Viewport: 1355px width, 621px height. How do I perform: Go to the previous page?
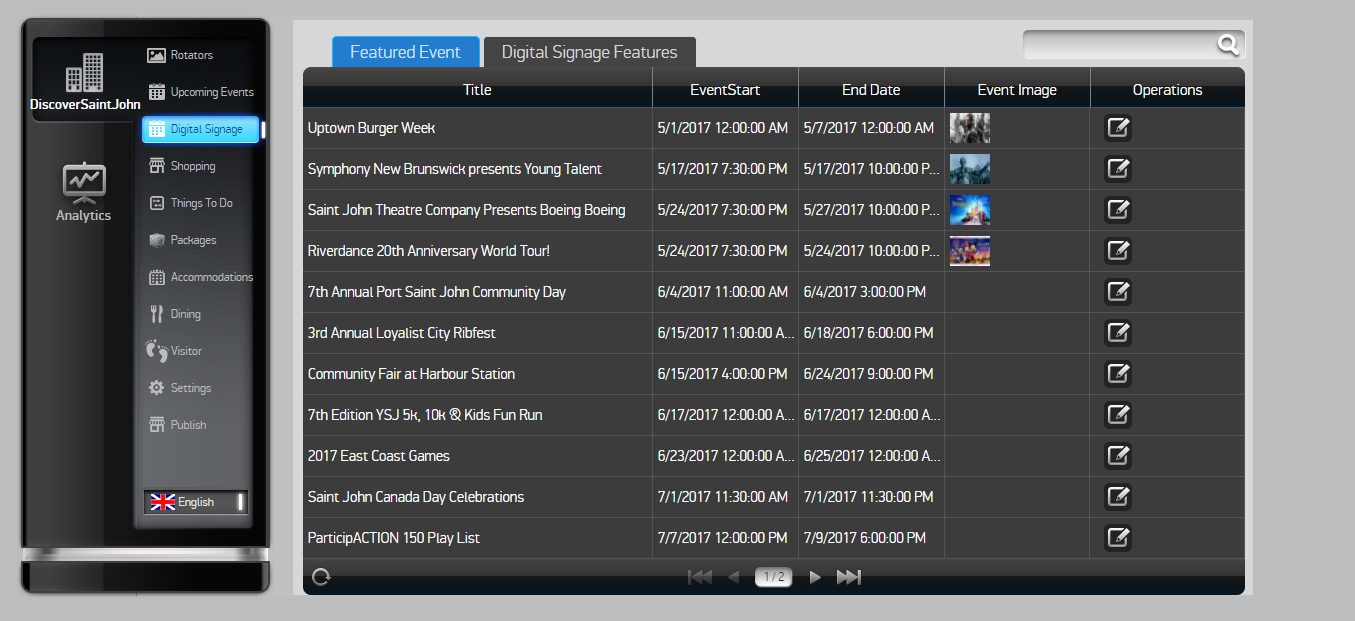click(734, 577)
